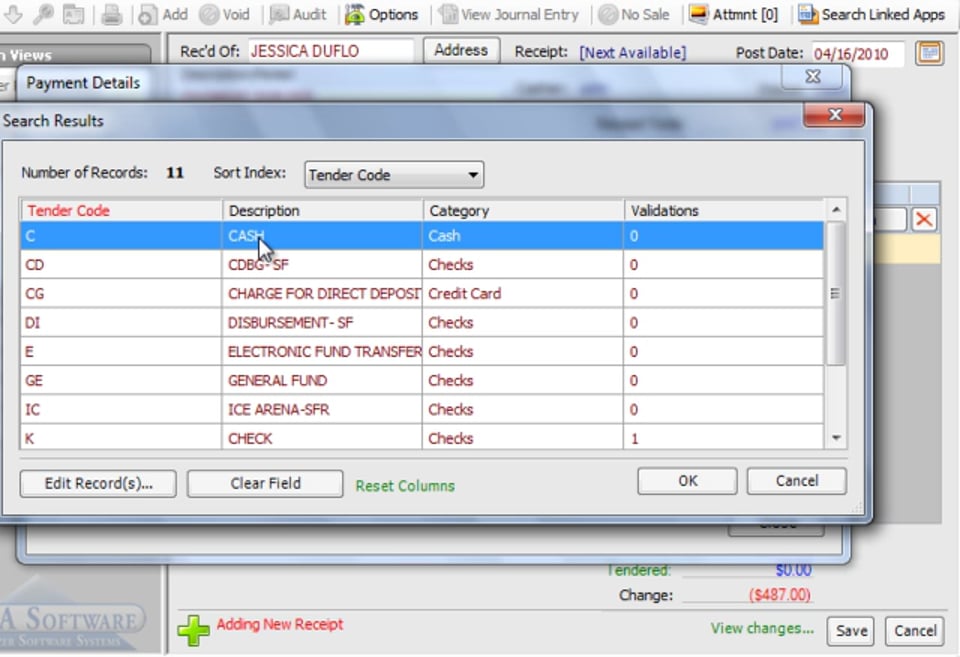
Task: Click scroll up arrow in results list
Action: 836,210
